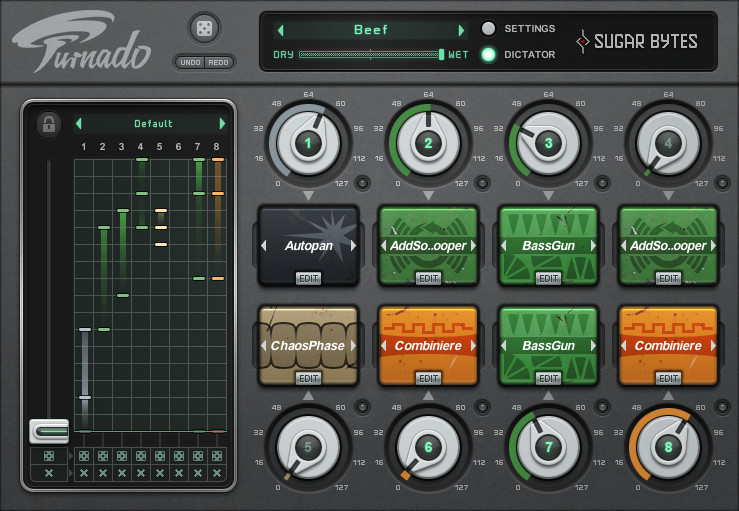The height and width of the screenshot is (511, 739).
Task: Select the previous preset before Beef
Action: click(281, 31)
